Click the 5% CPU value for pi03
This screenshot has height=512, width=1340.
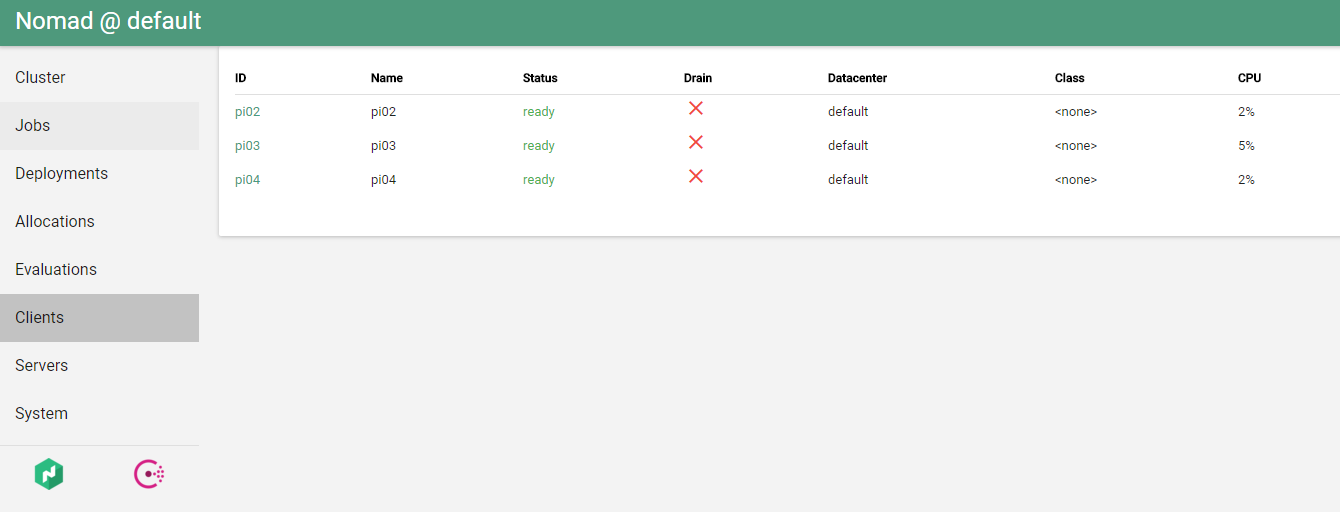coord(1246,146)
